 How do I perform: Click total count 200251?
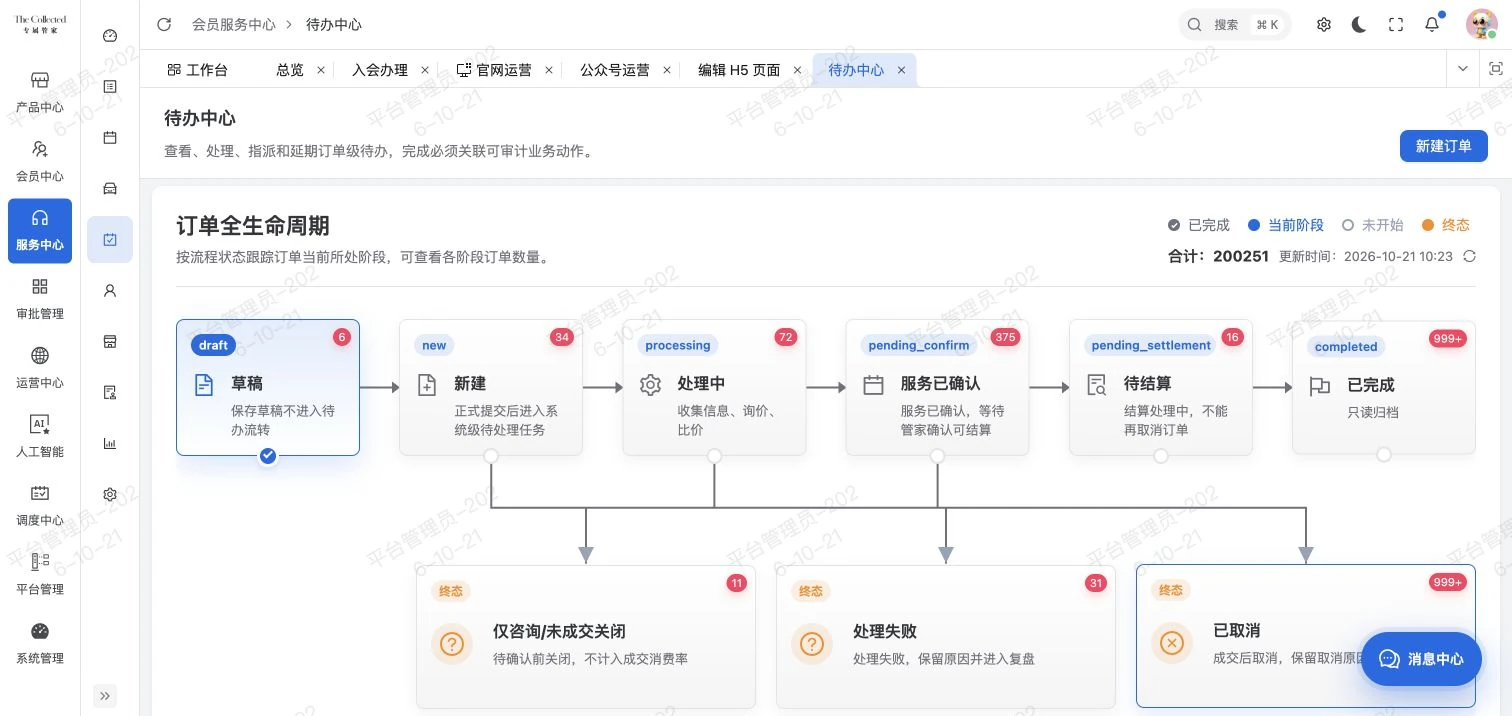[x=1241, y=256]
